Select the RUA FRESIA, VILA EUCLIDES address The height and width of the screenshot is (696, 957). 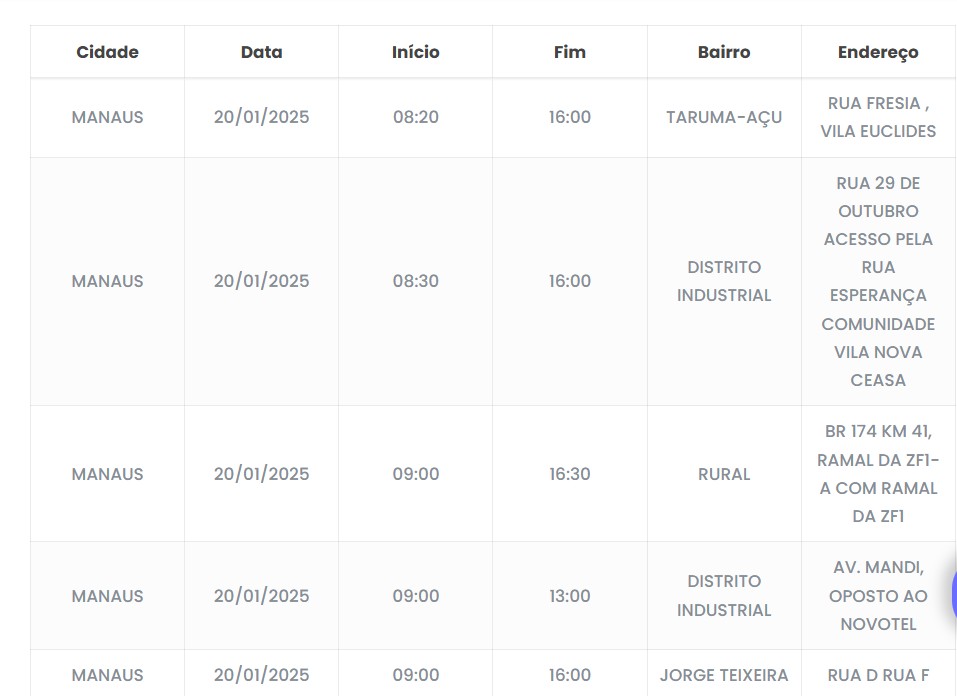(x=878, y=117)
